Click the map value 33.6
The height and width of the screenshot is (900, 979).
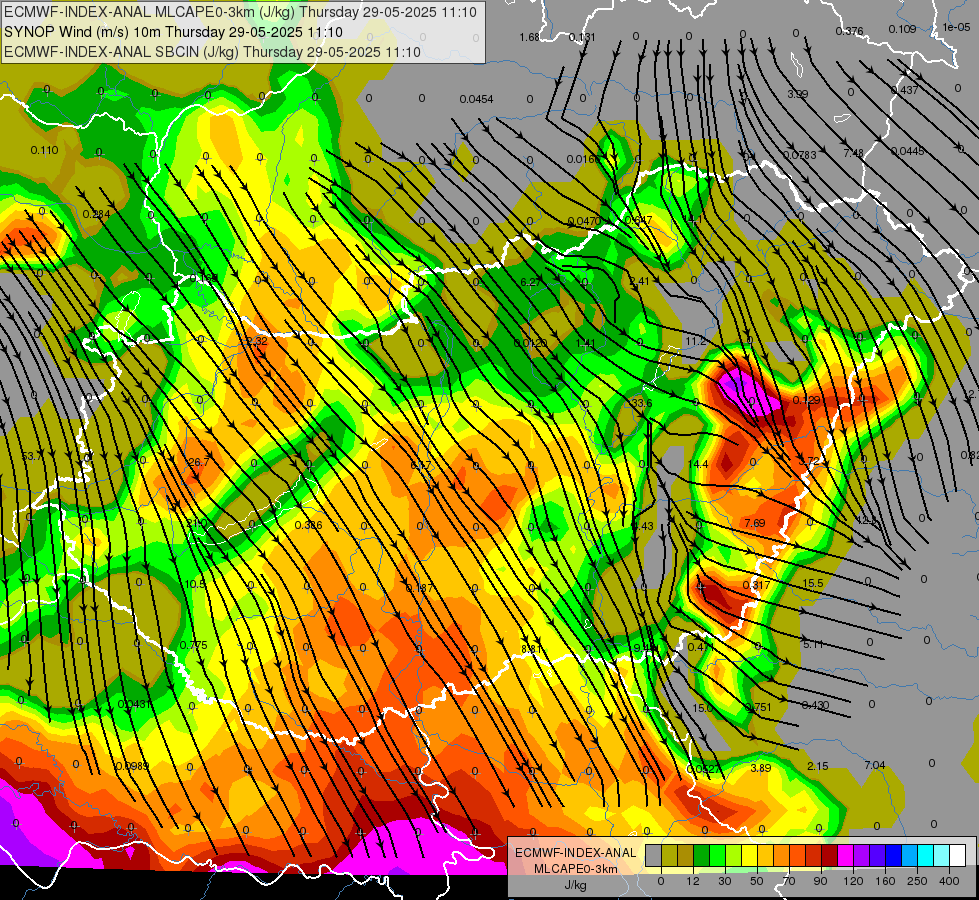pos(641,403)
